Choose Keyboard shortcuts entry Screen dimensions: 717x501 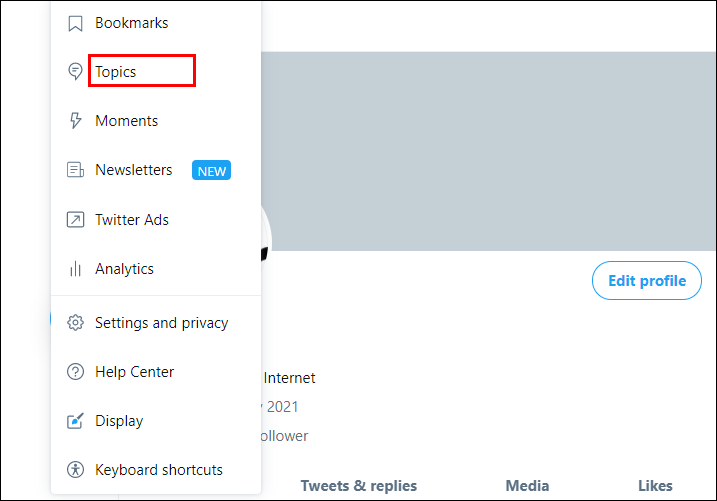pyautogui.click(x=158, y=470)
